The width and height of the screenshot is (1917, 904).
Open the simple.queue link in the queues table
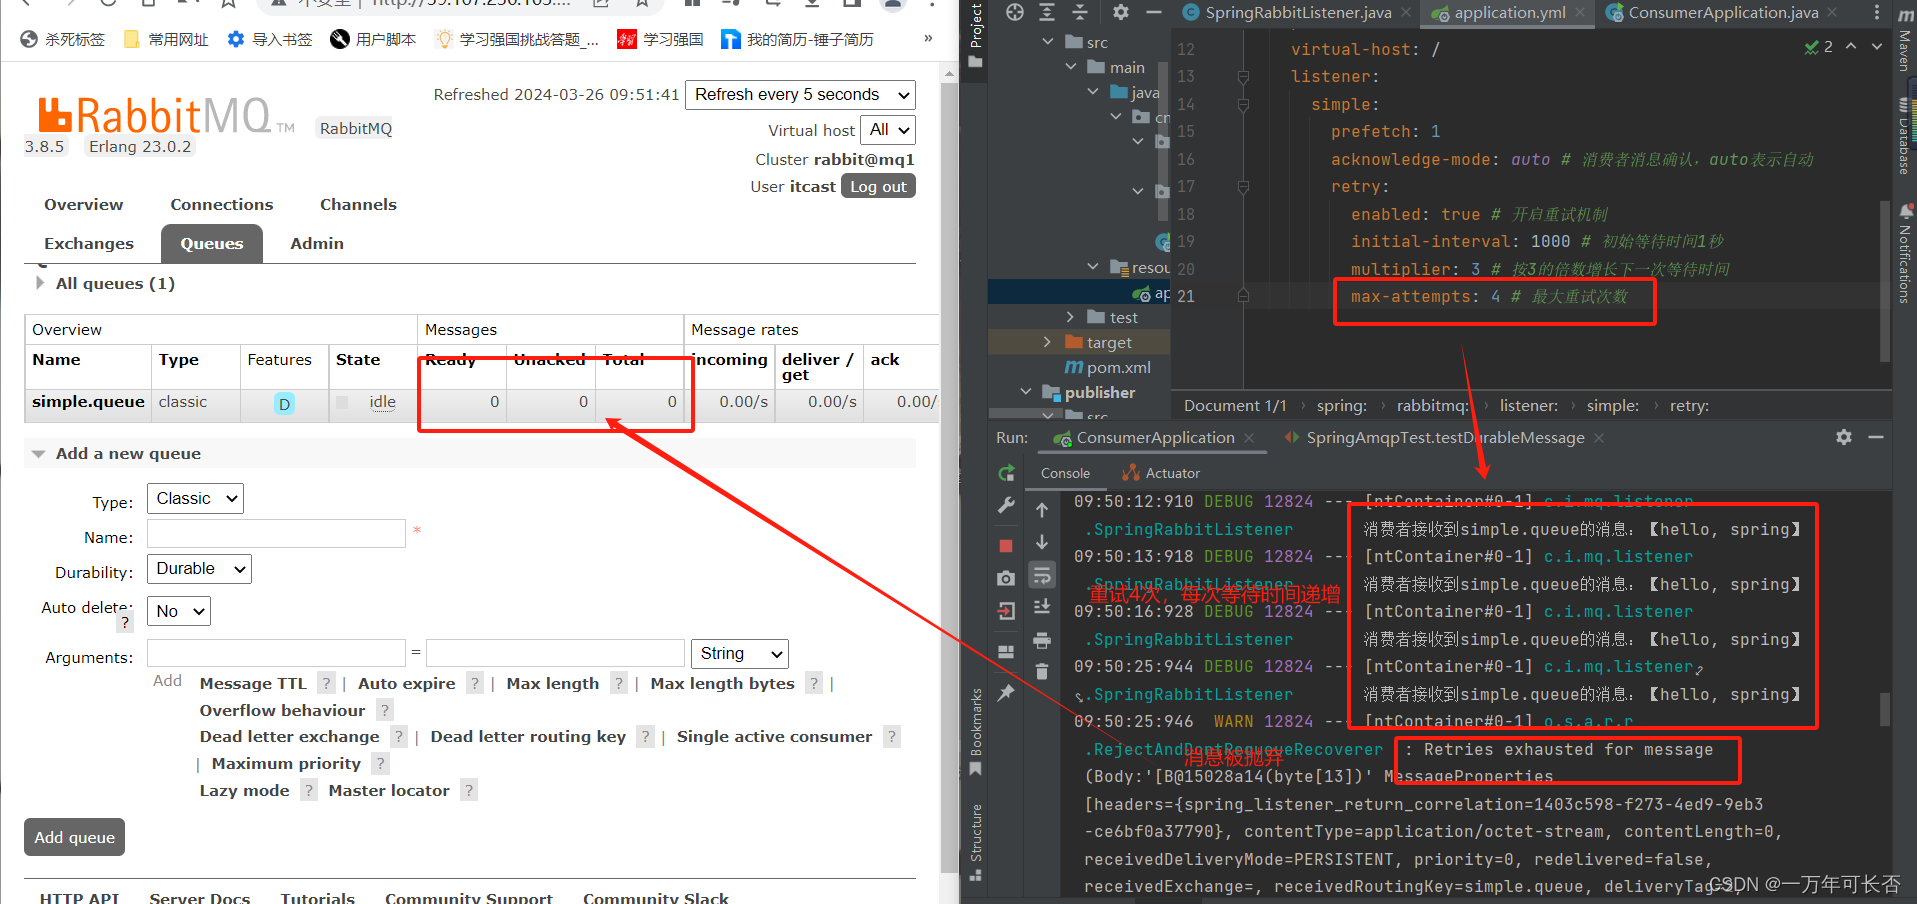click(x=88, y=402)
